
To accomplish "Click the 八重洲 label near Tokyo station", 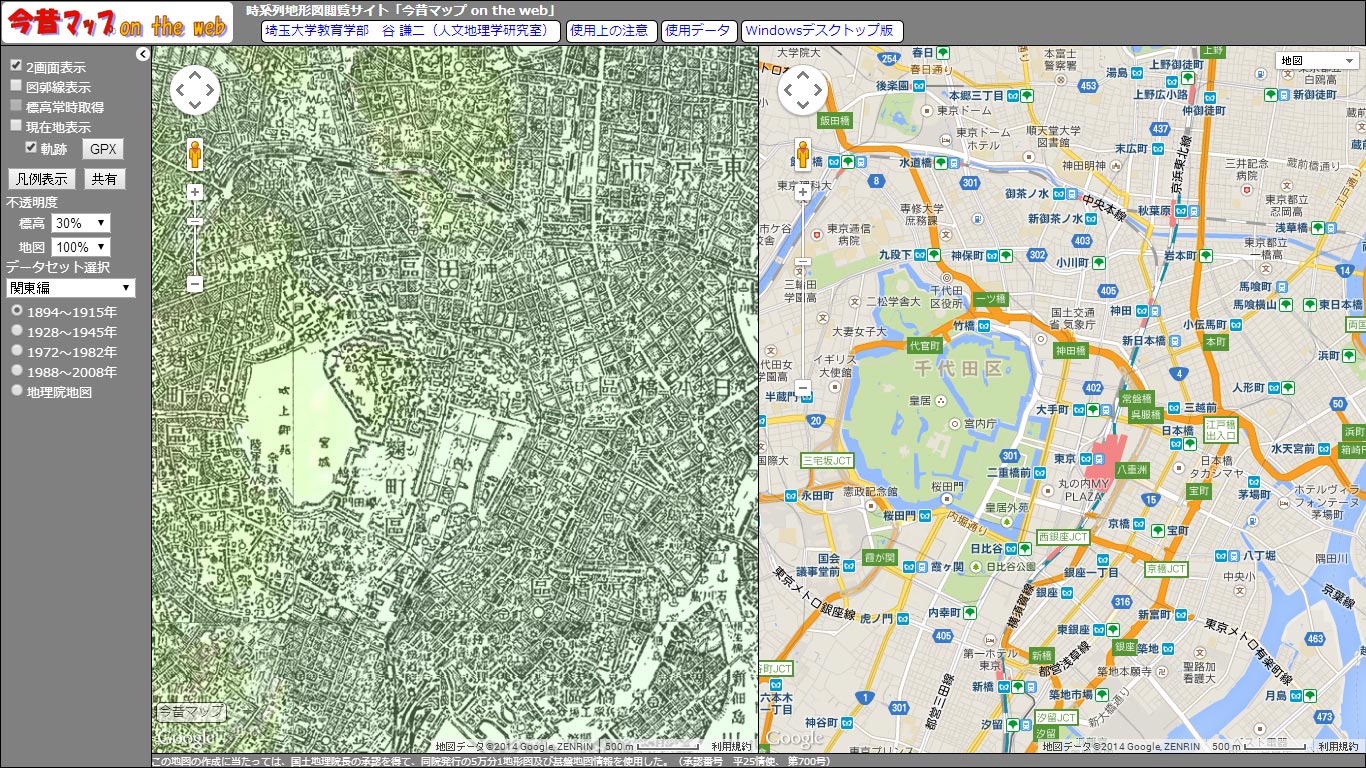I will click(x=1132, y=468).
